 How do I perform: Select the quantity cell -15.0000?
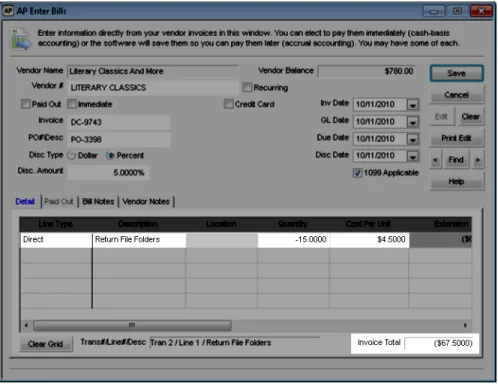293,240
